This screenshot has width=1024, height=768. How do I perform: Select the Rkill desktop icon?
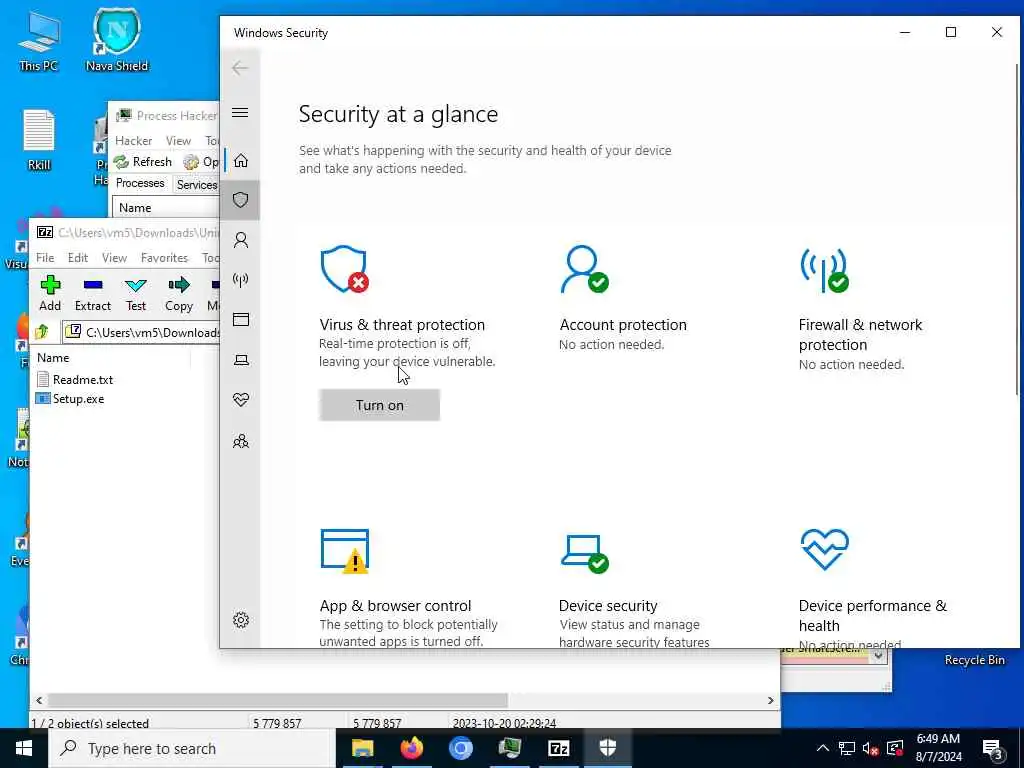pos(39,140)
